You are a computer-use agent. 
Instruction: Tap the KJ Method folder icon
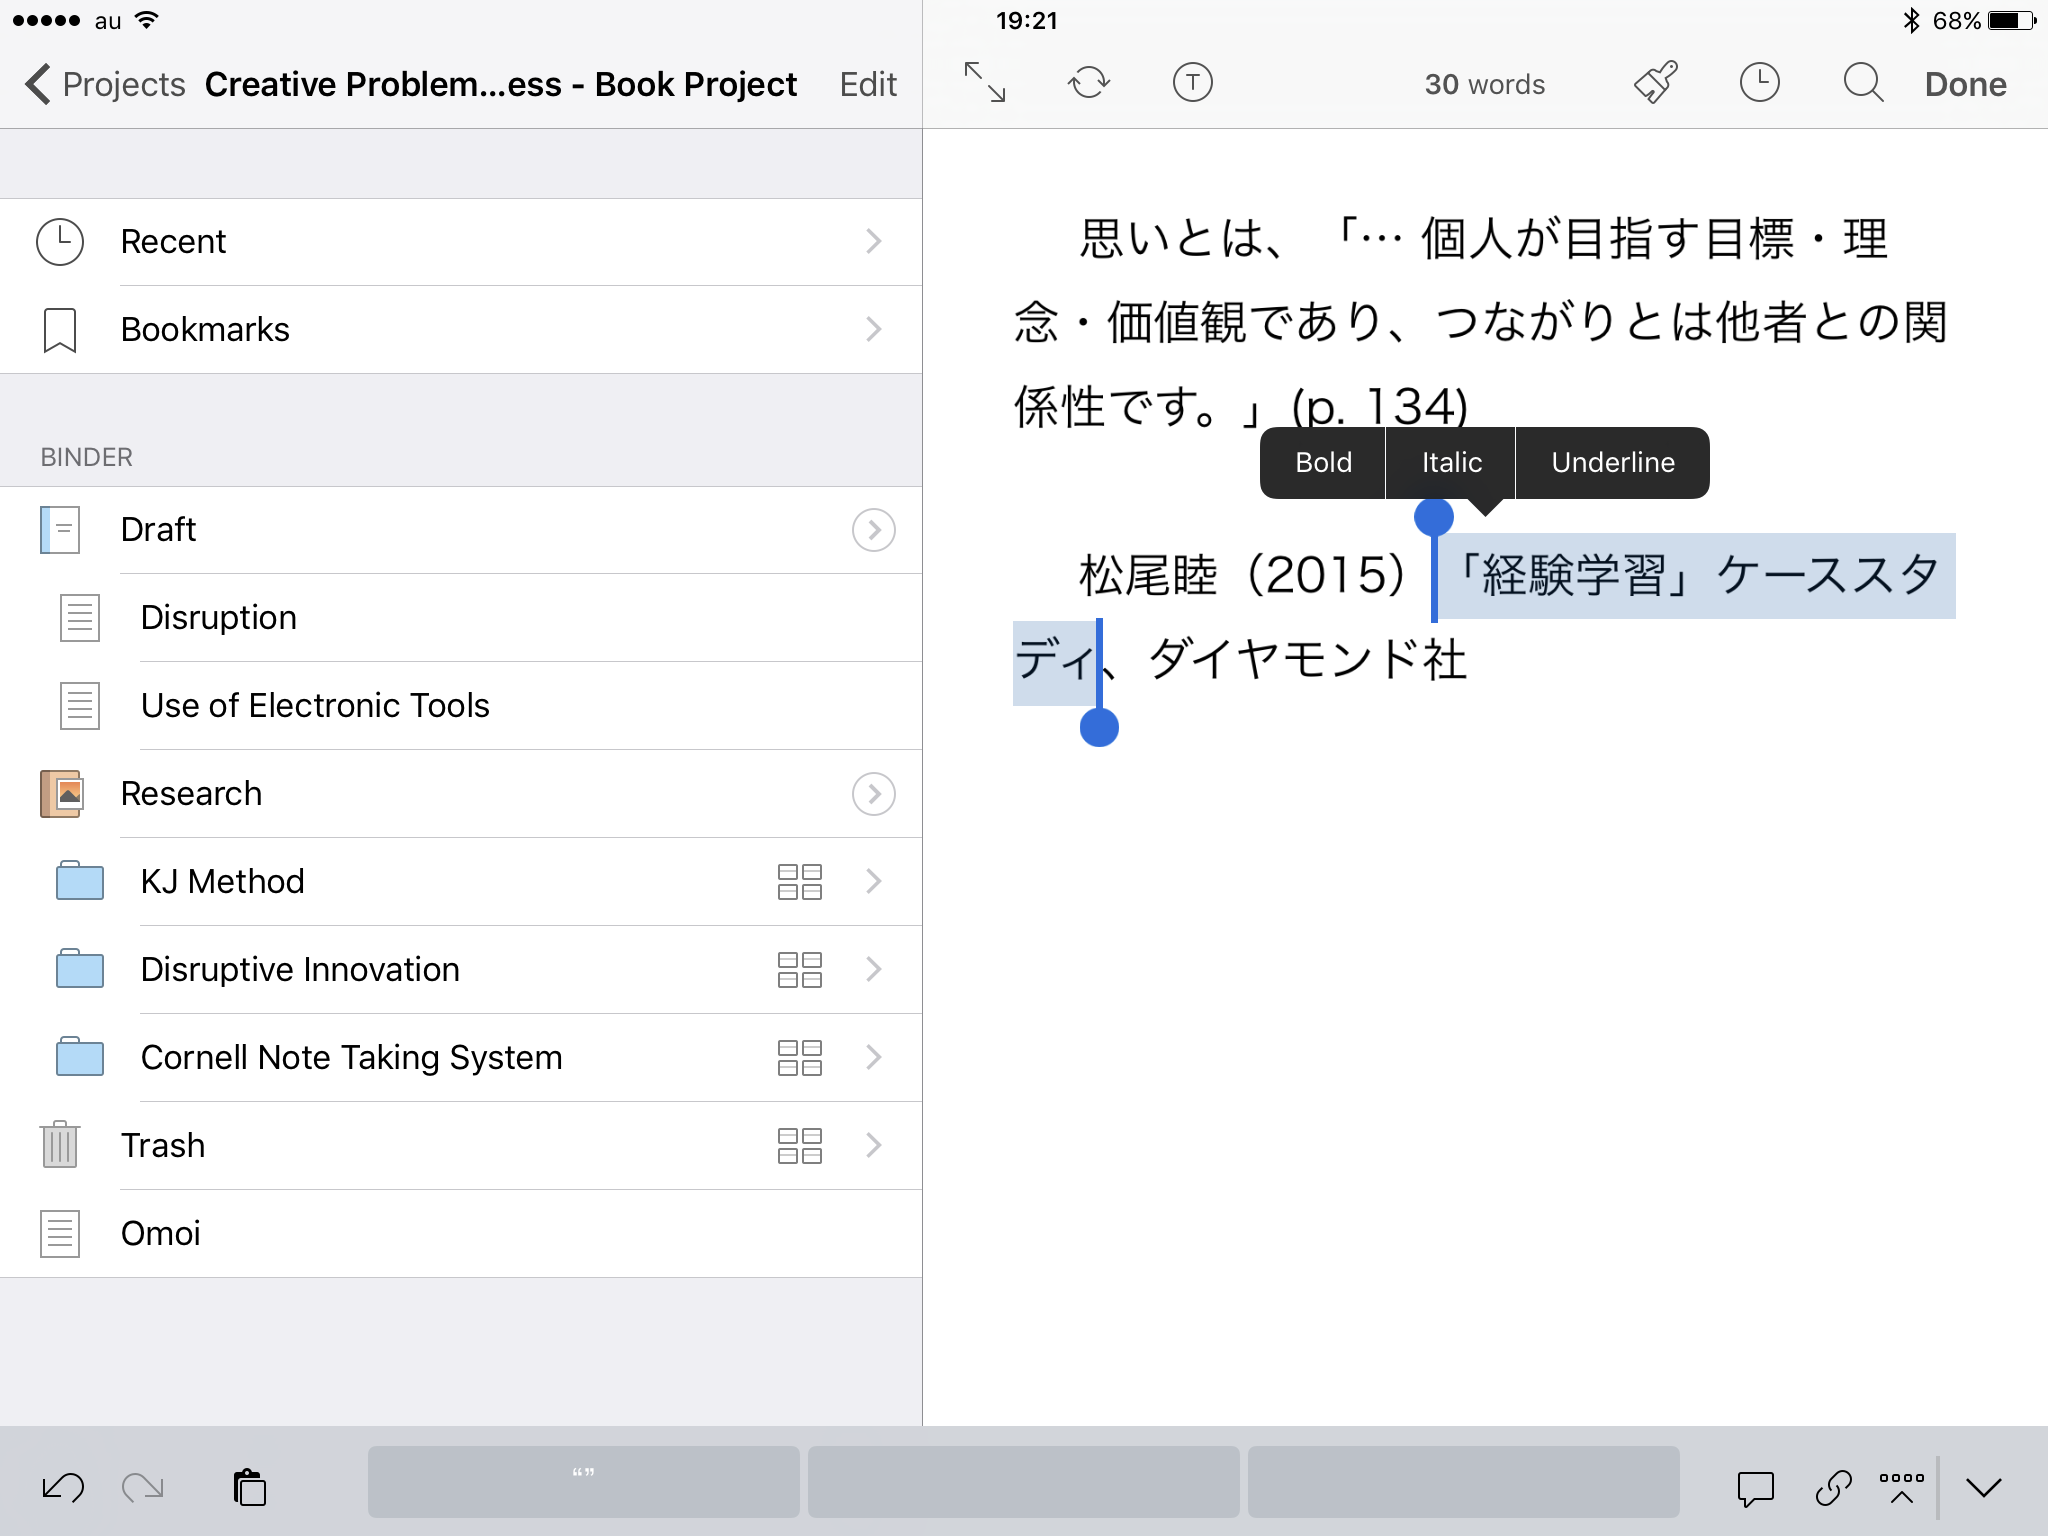click(x=80, y=881)
